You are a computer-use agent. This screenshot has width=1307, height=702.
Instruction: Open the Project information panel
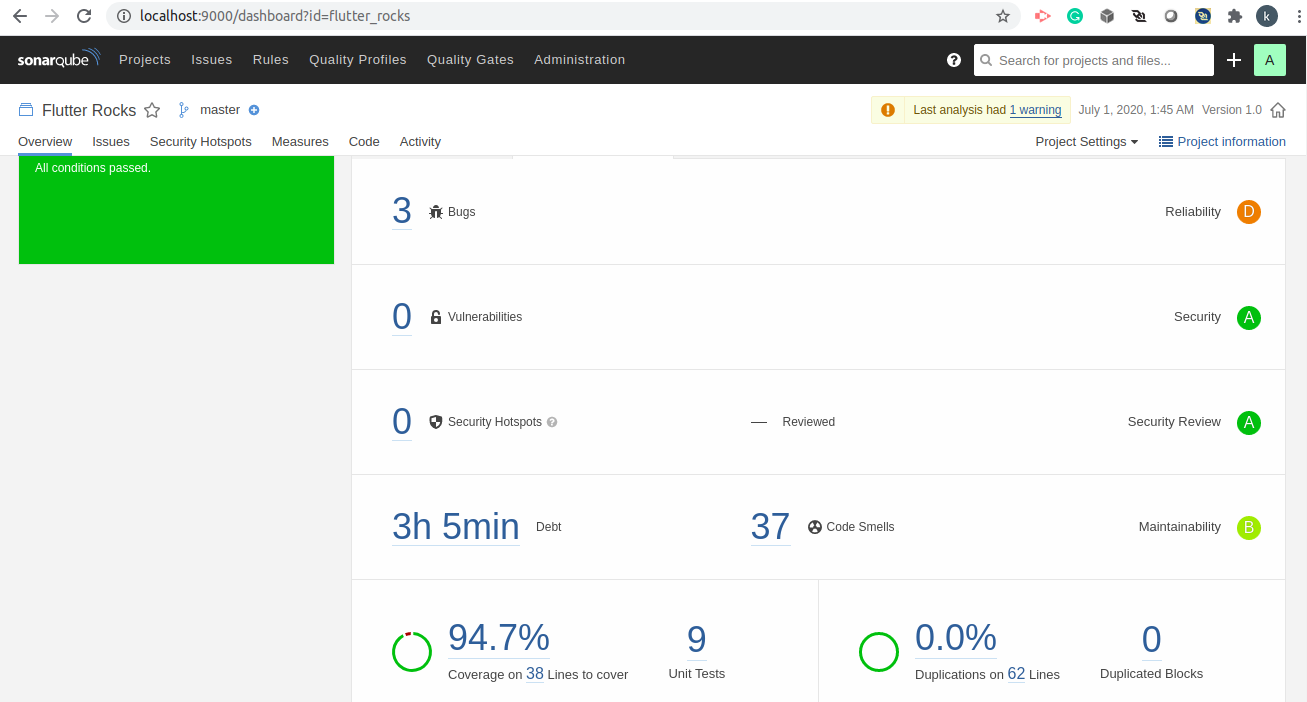(1221, 141)
